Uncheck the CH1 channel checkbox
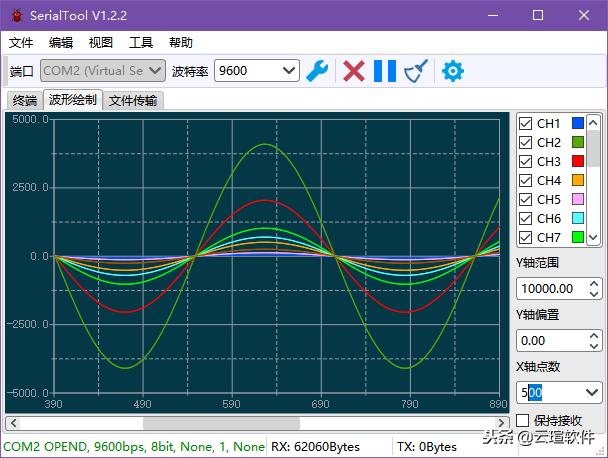Screen dimensions: 608x458 pos(525,124)
